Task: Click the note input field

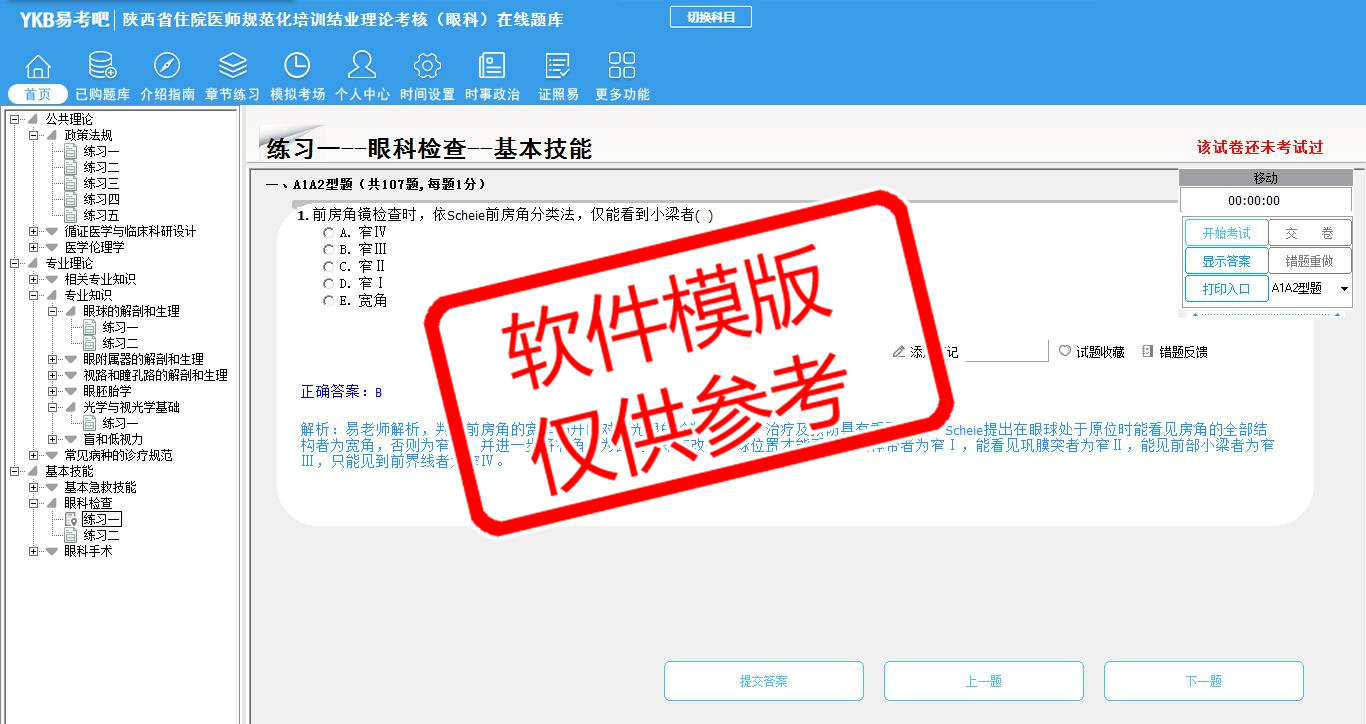Action: tap(1006, 352)
